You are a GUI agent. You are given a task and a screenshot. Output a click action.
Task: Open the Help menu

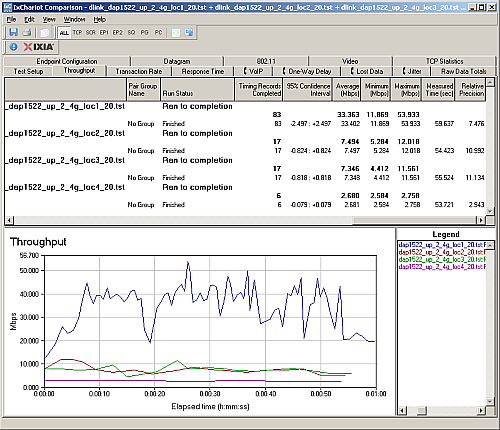click(99, 20)
